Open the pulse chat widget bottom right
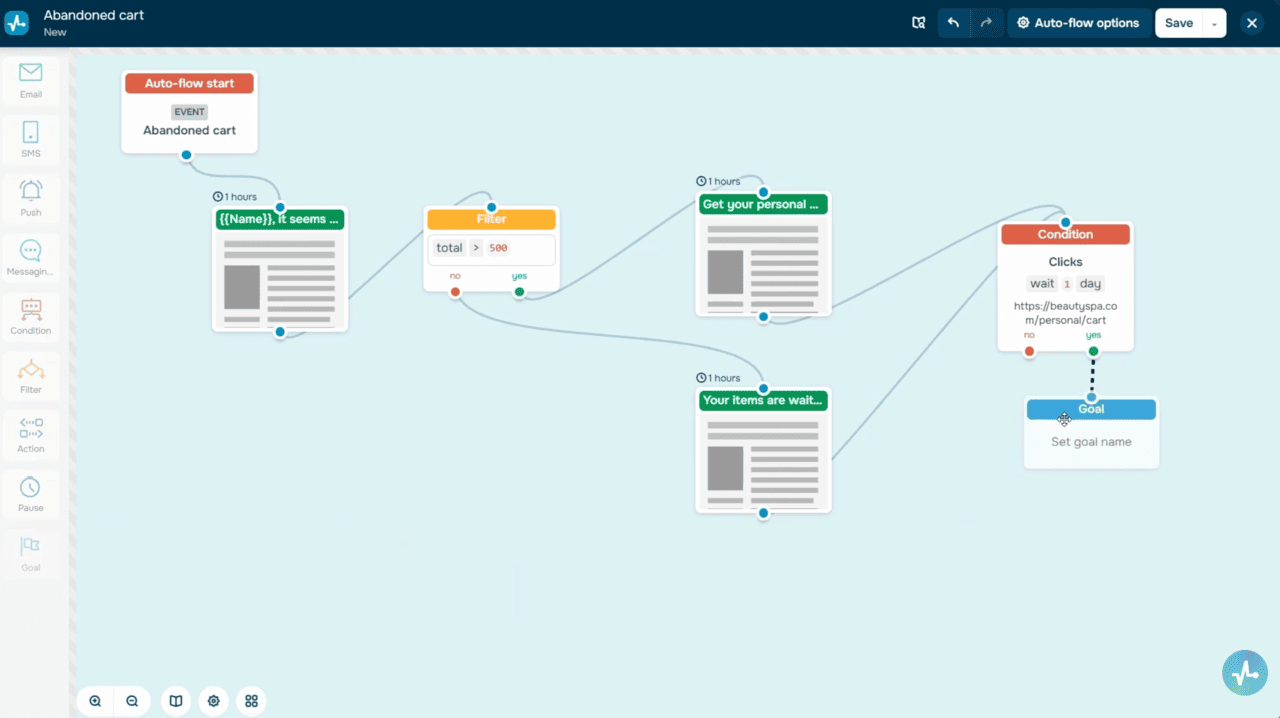 tap(1245, 673)
